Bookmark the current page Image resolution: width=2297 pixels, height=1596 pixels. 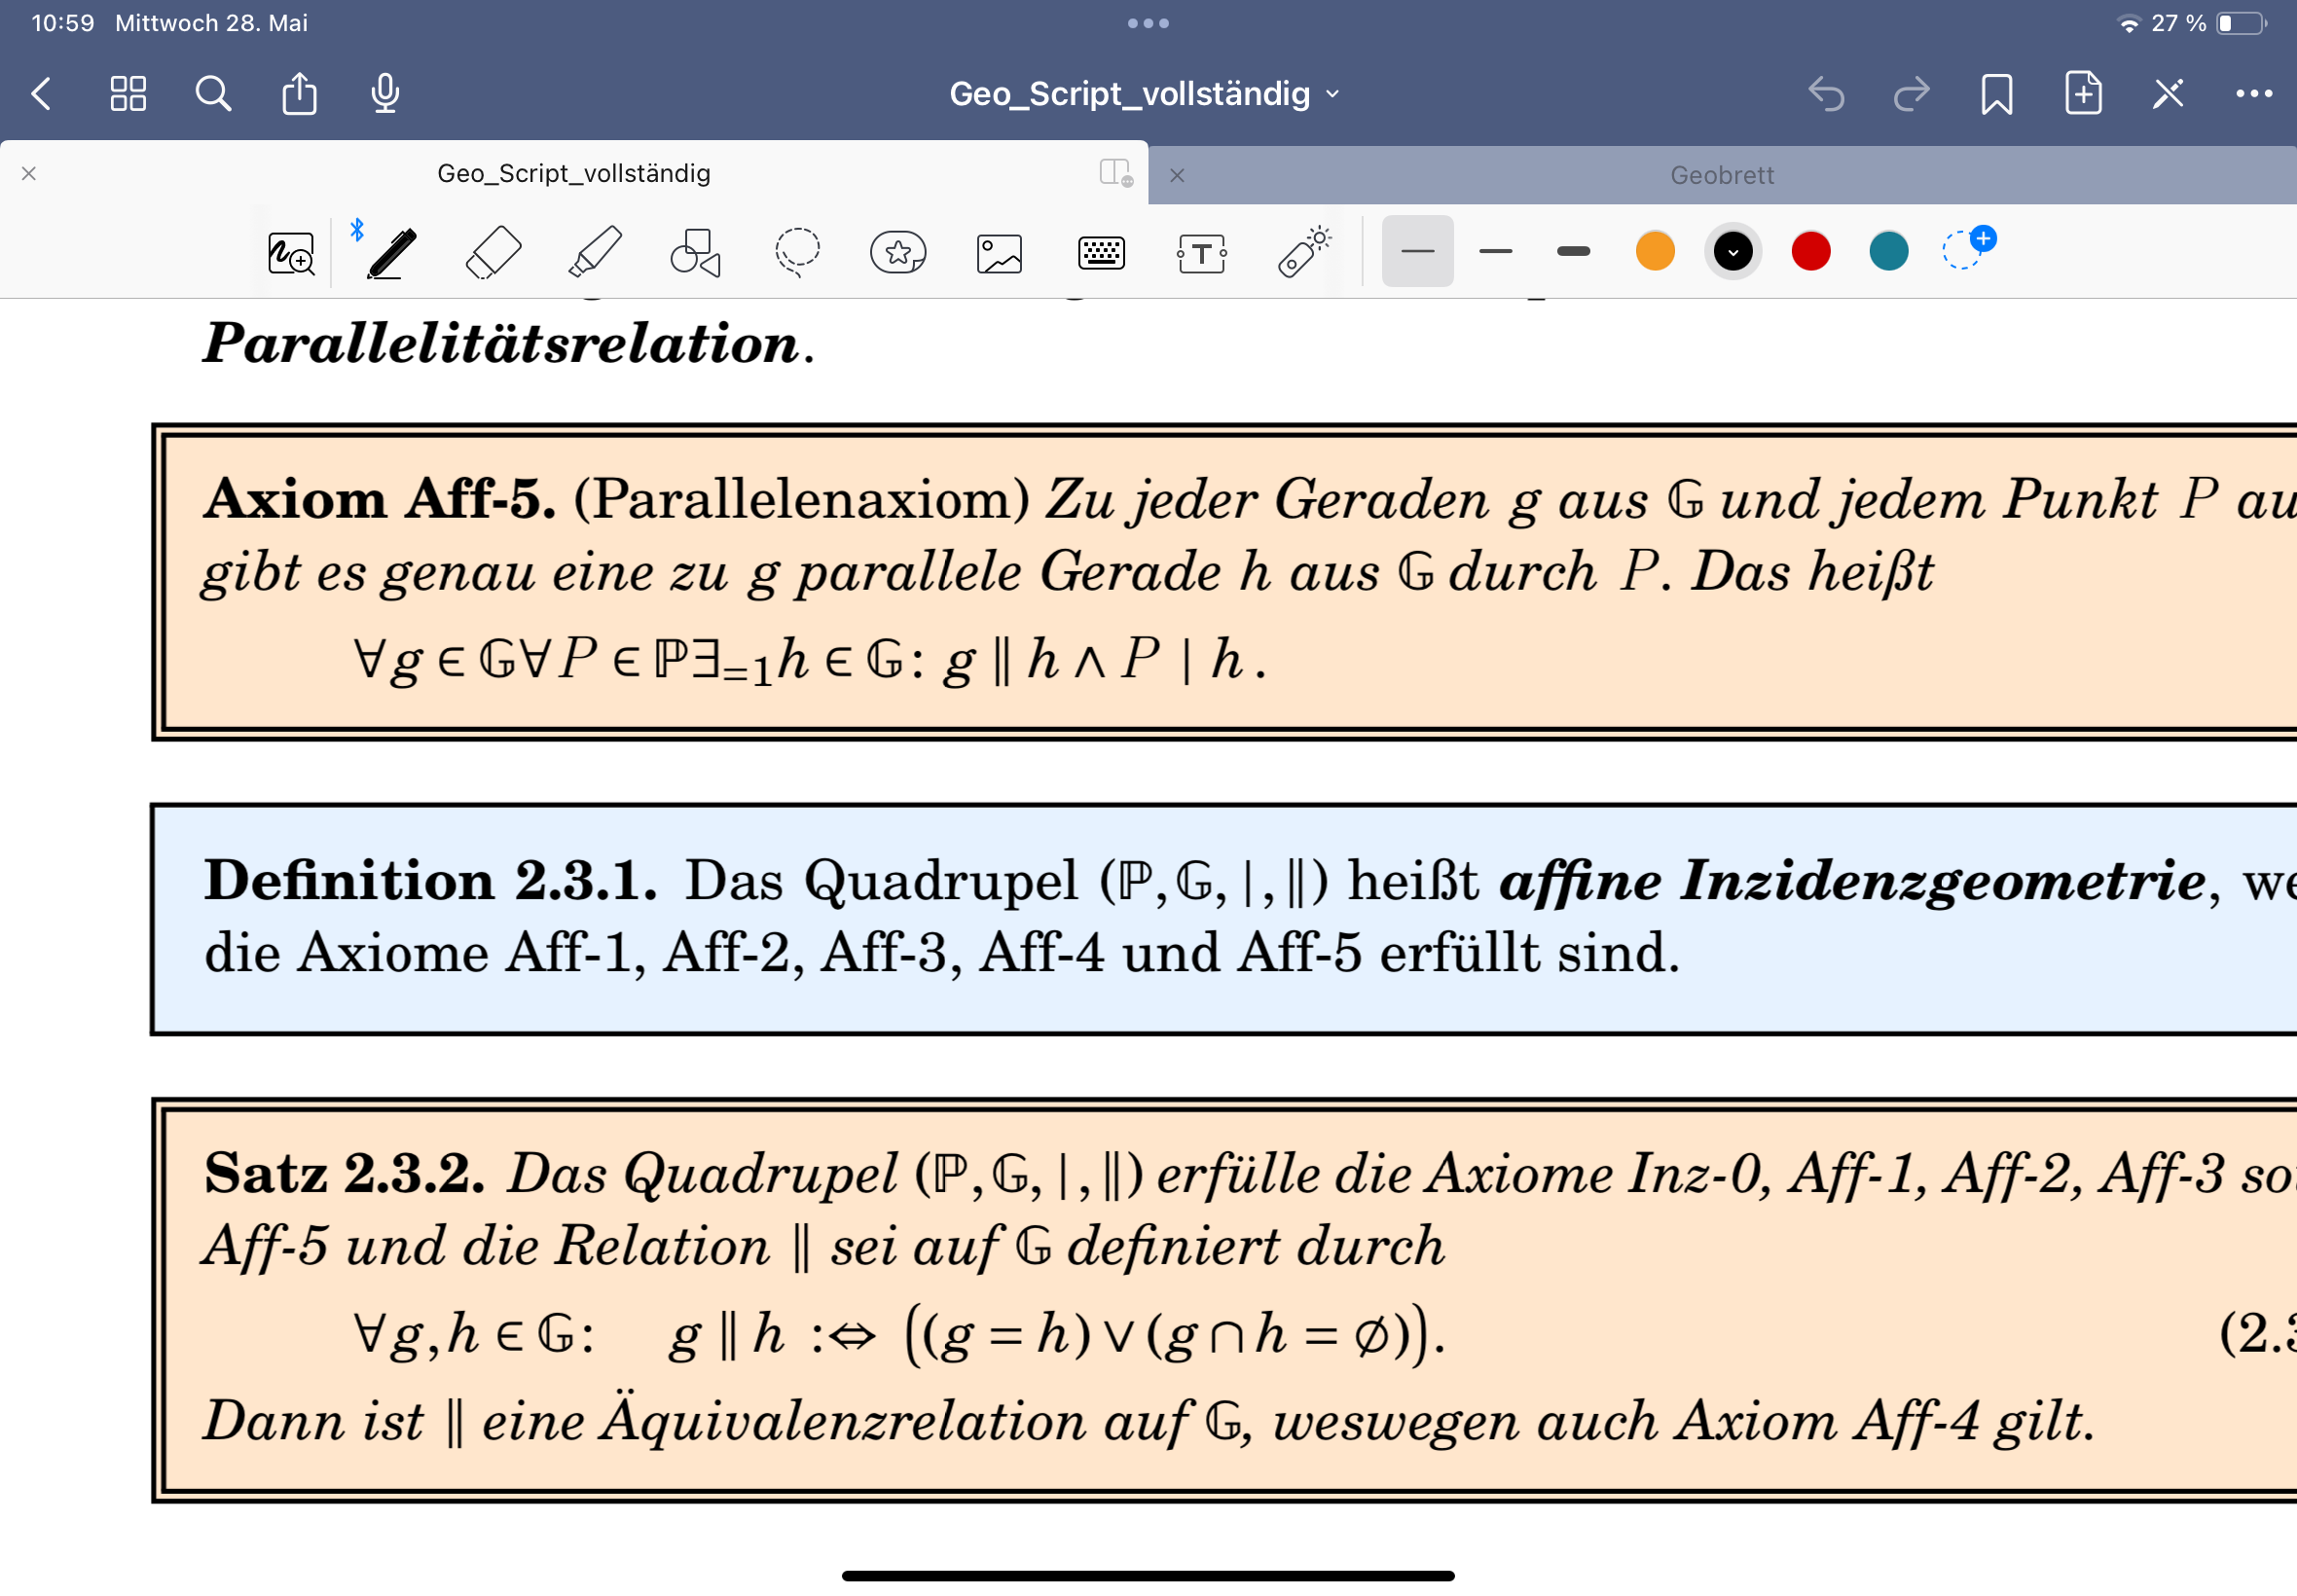(x=1996, y=94)
